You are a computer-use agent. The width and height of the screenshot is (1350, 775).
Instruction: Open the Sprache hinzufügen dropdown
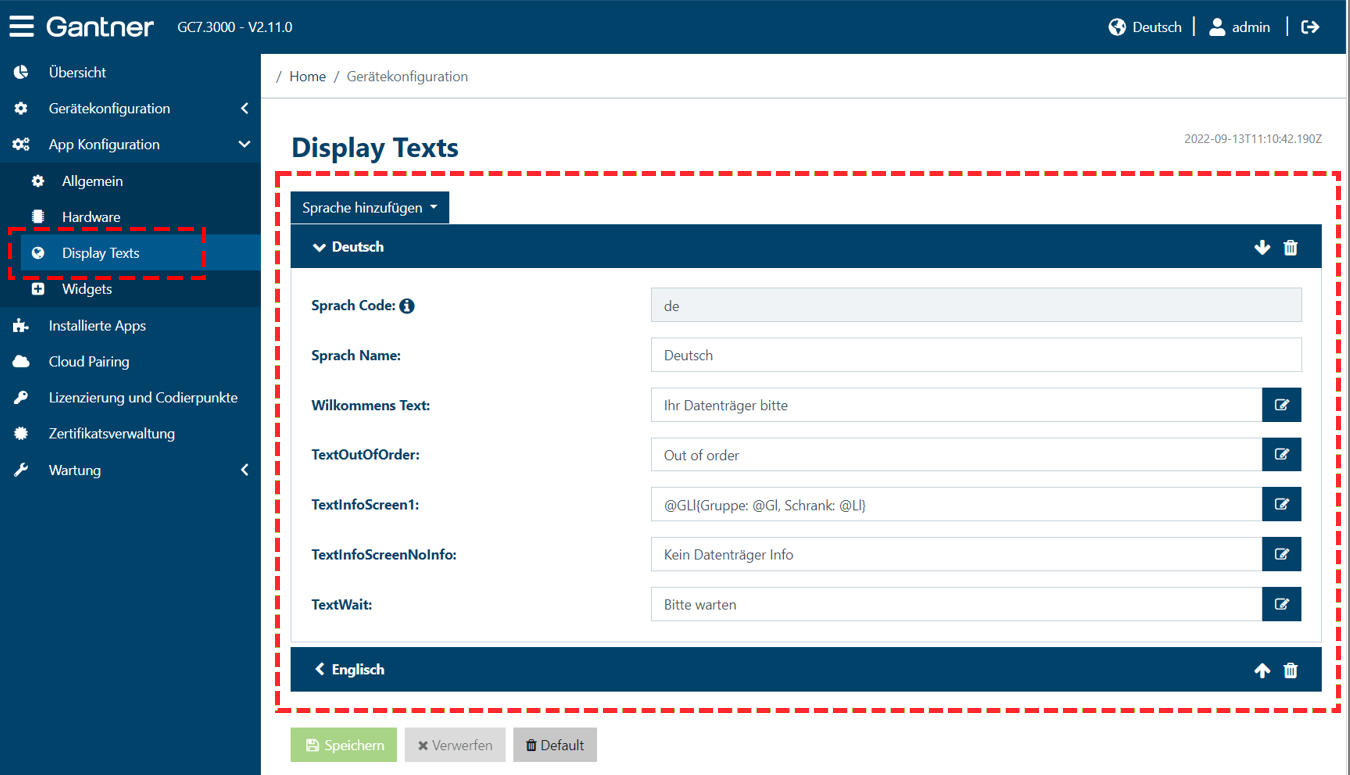(x=370, y=208)
